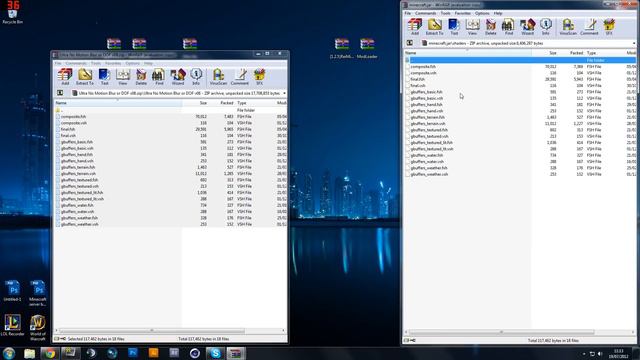Expand address bar dropdown in minecraft.jar window

pos(634,43)
